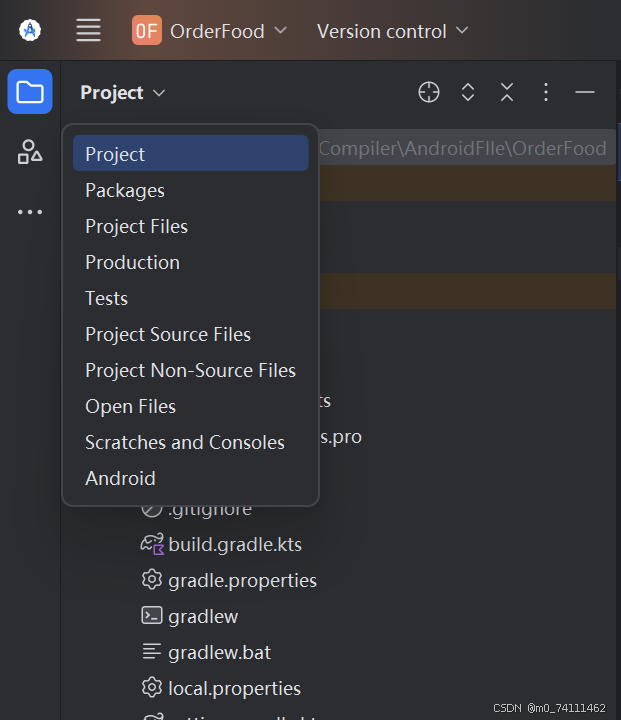This screenshot has height=720, width=621.
Task: Click the build.gradle.kts Gradle icon
Action: pos(152,544)
